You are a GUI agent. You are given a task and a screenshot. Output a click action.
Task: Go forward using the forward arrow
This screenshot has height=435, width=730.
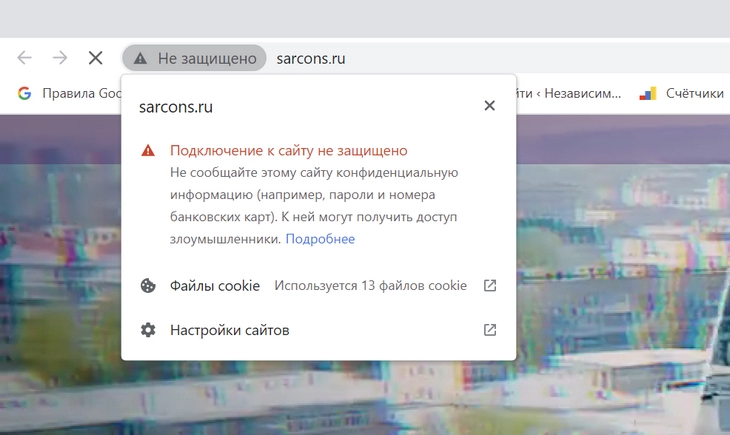point(60,58)
